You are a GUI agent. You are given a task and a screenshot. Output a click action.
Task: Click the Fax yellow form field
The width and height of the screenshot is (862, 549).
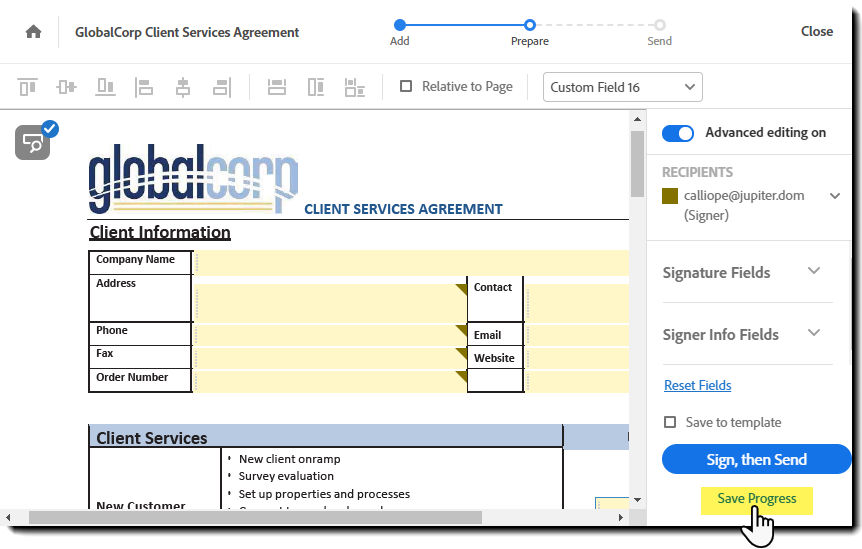331,358
